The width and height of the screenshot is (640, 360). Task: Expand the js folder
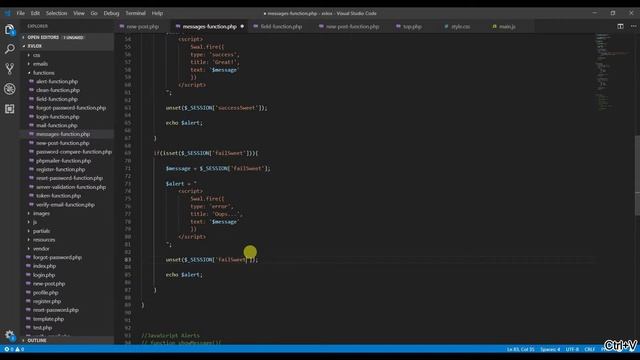coord(67,222)
